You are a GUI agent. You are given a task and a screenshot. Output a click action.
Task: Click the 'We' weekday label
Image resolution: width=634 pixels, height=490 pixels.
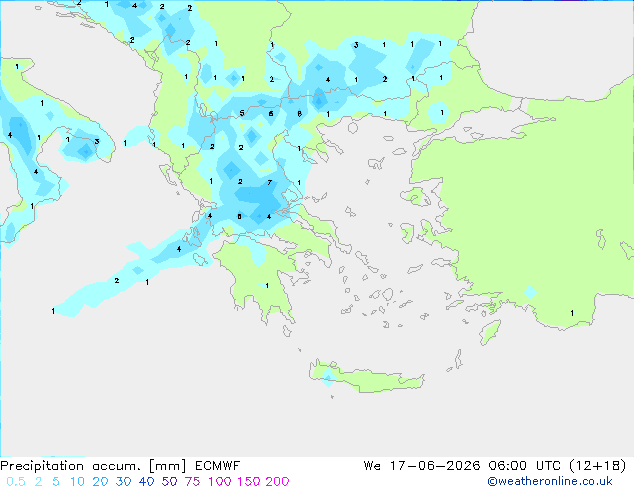click(372, 466)
